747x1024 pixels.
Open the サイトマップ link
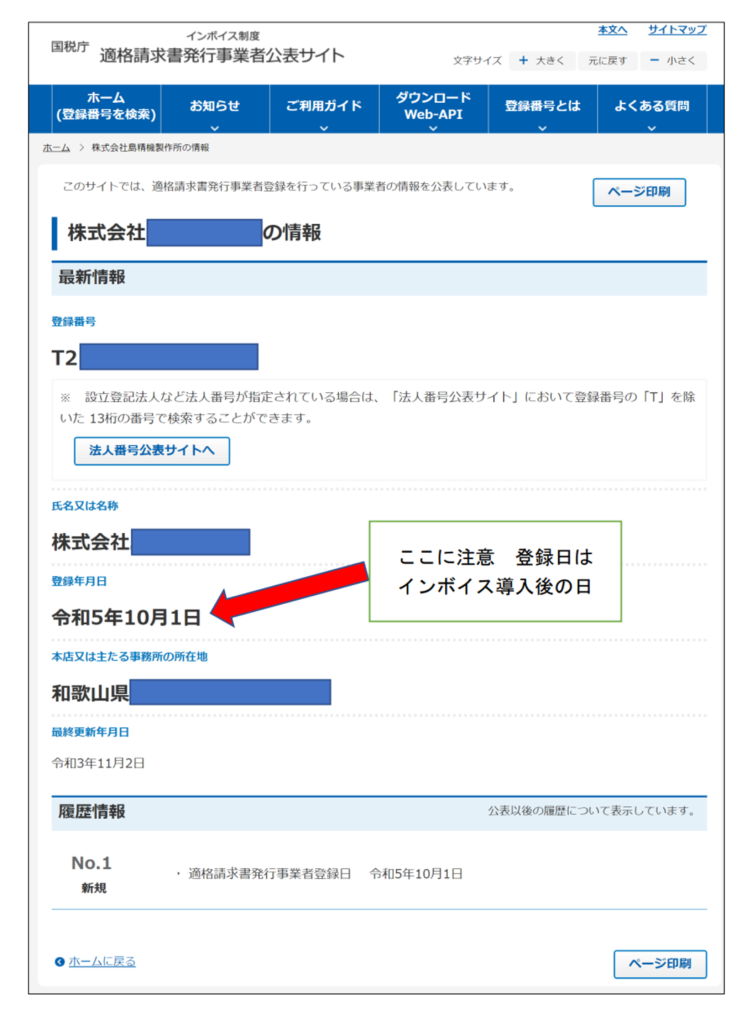[x=676, y=30]
